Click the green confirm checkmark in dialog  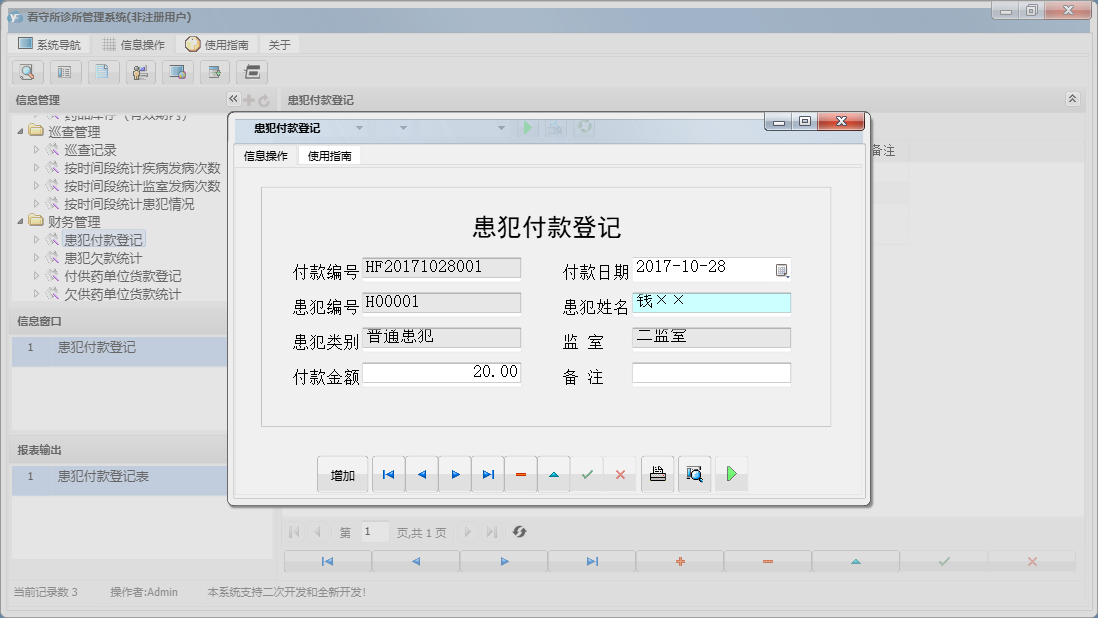coord(587,474)
